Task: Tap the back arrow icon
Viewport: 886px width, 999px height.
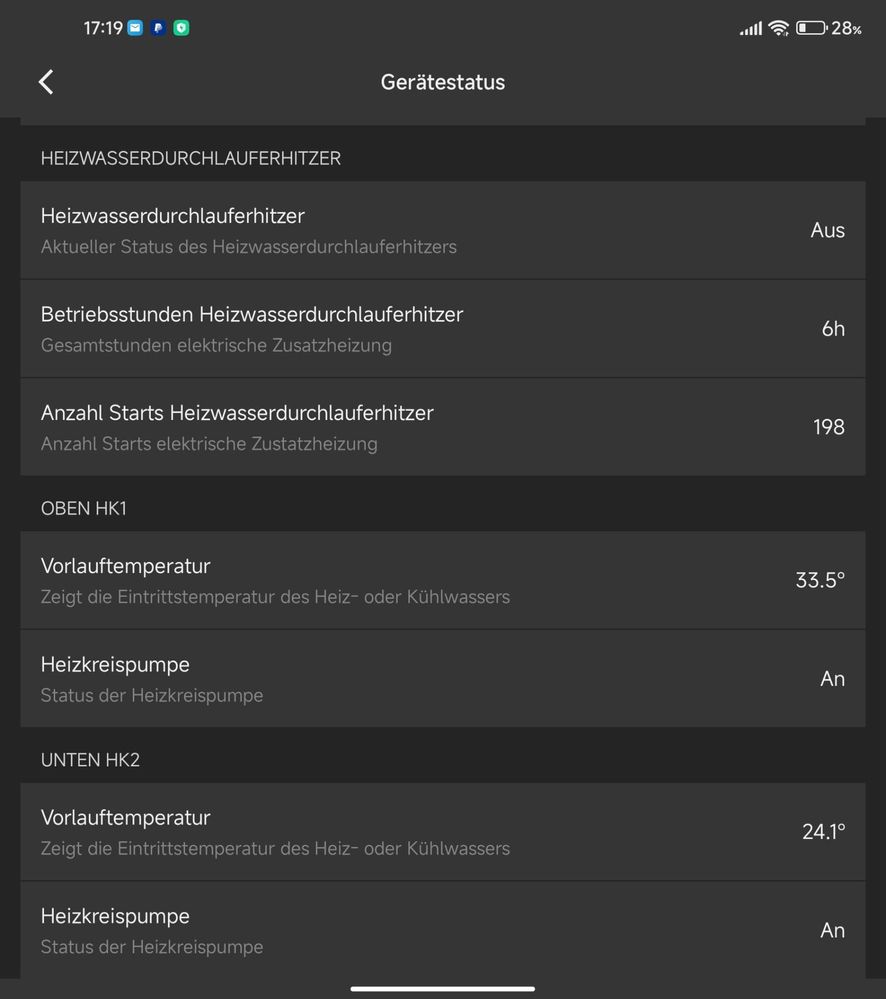Action: pos(46,82)
